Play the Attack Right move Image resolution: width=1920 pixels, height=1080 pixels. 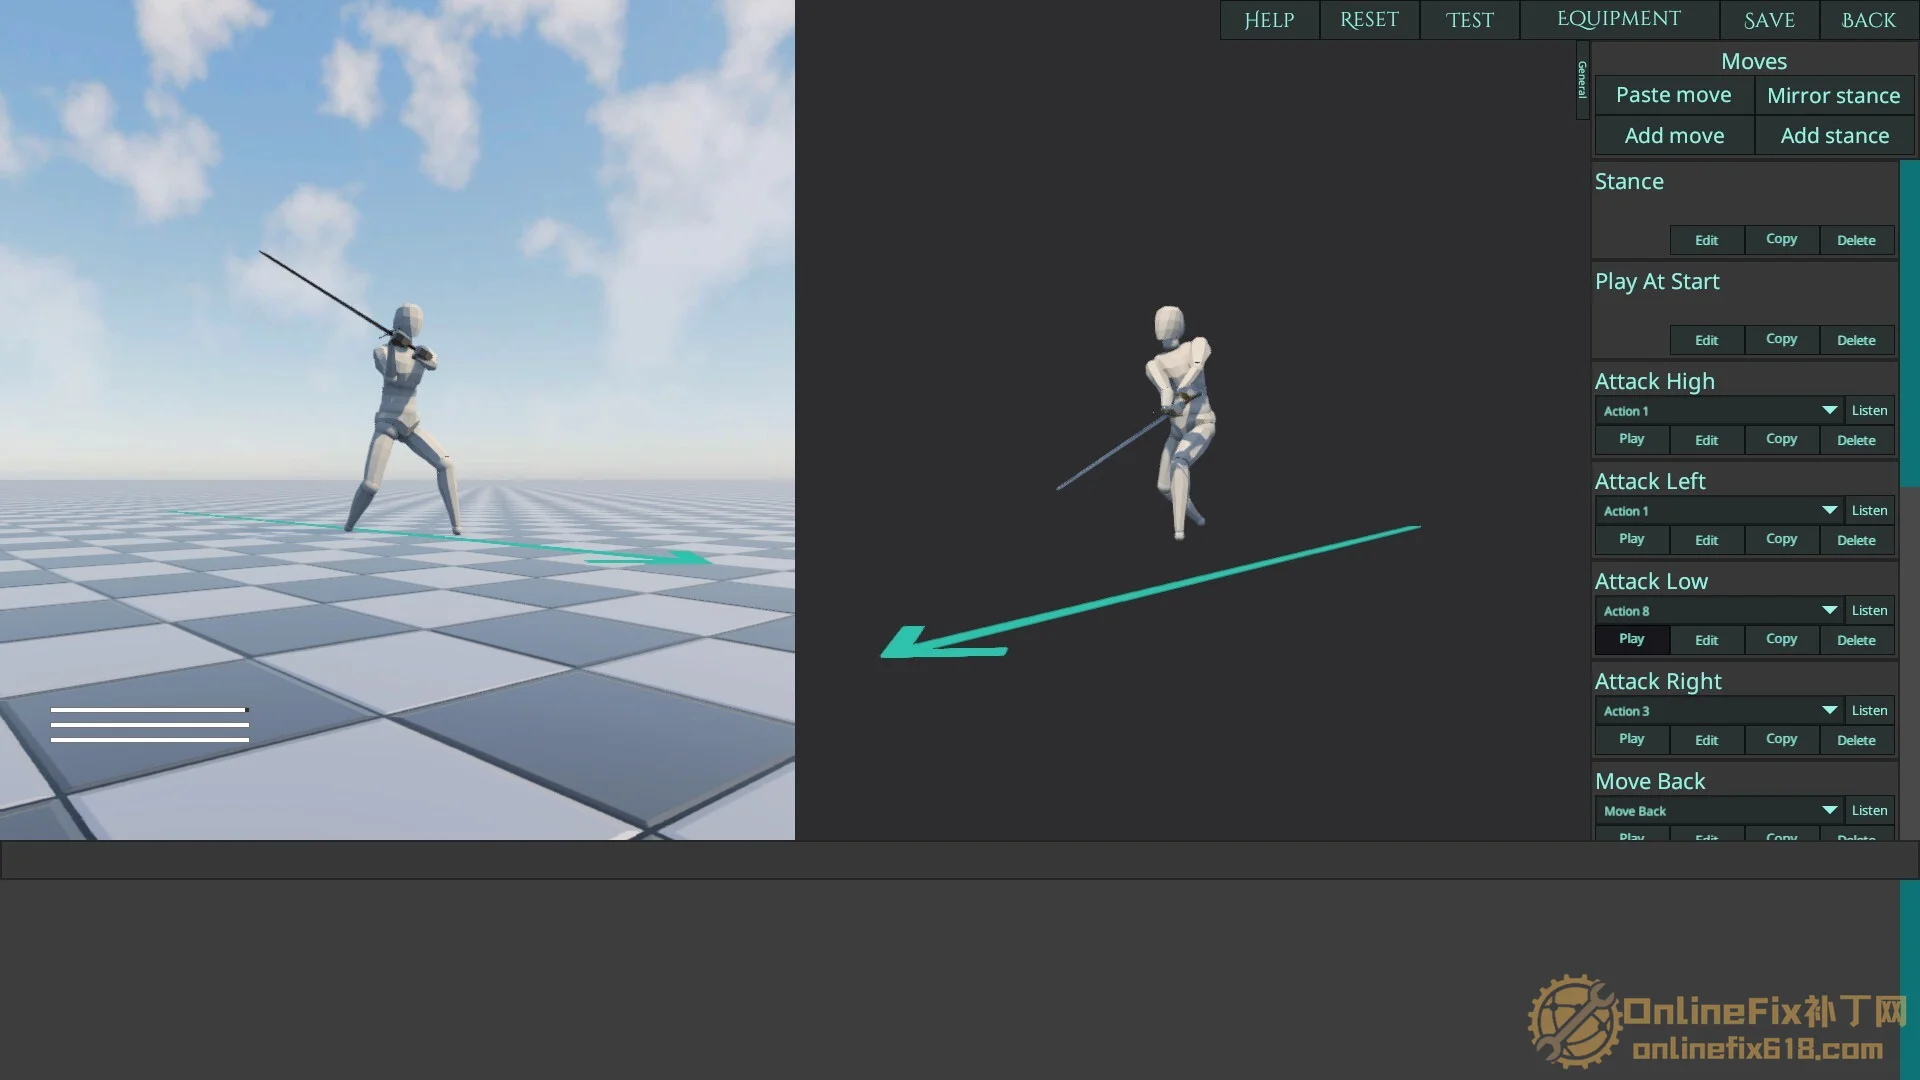coord(1631,739)
